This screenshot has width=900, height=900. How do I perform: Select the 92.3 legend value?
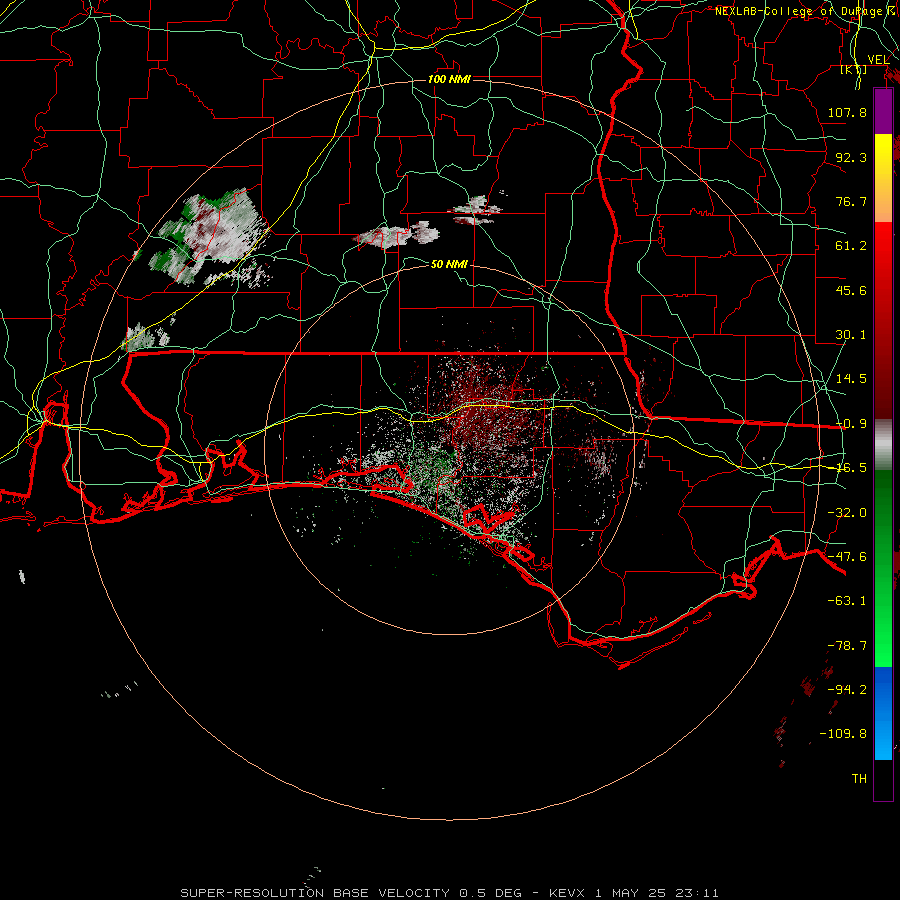851,157
